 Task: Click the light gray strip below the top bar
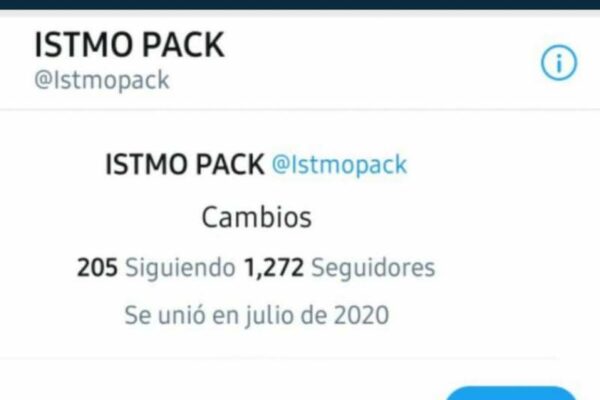coord(300,13)
